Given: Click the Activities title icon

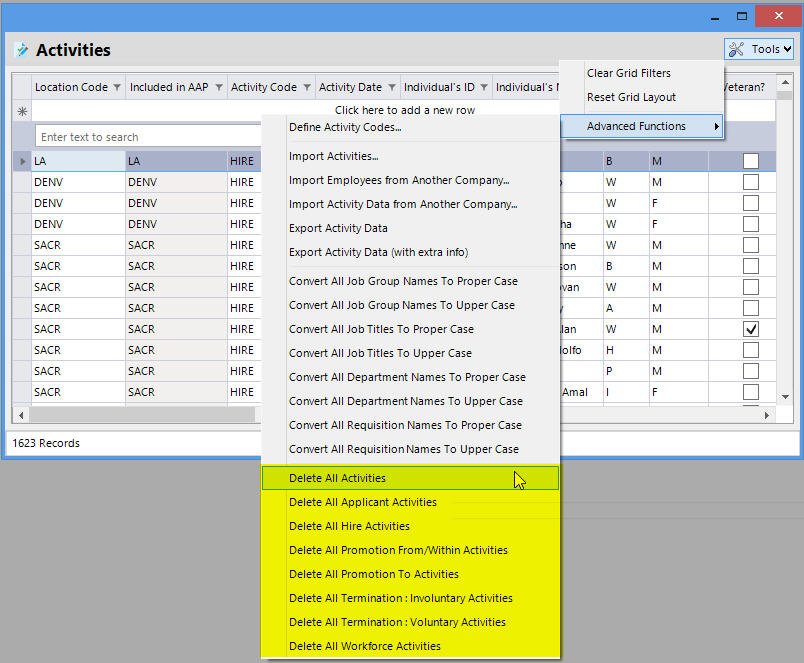Looking at the screenshot, I should tap(22, 50).
